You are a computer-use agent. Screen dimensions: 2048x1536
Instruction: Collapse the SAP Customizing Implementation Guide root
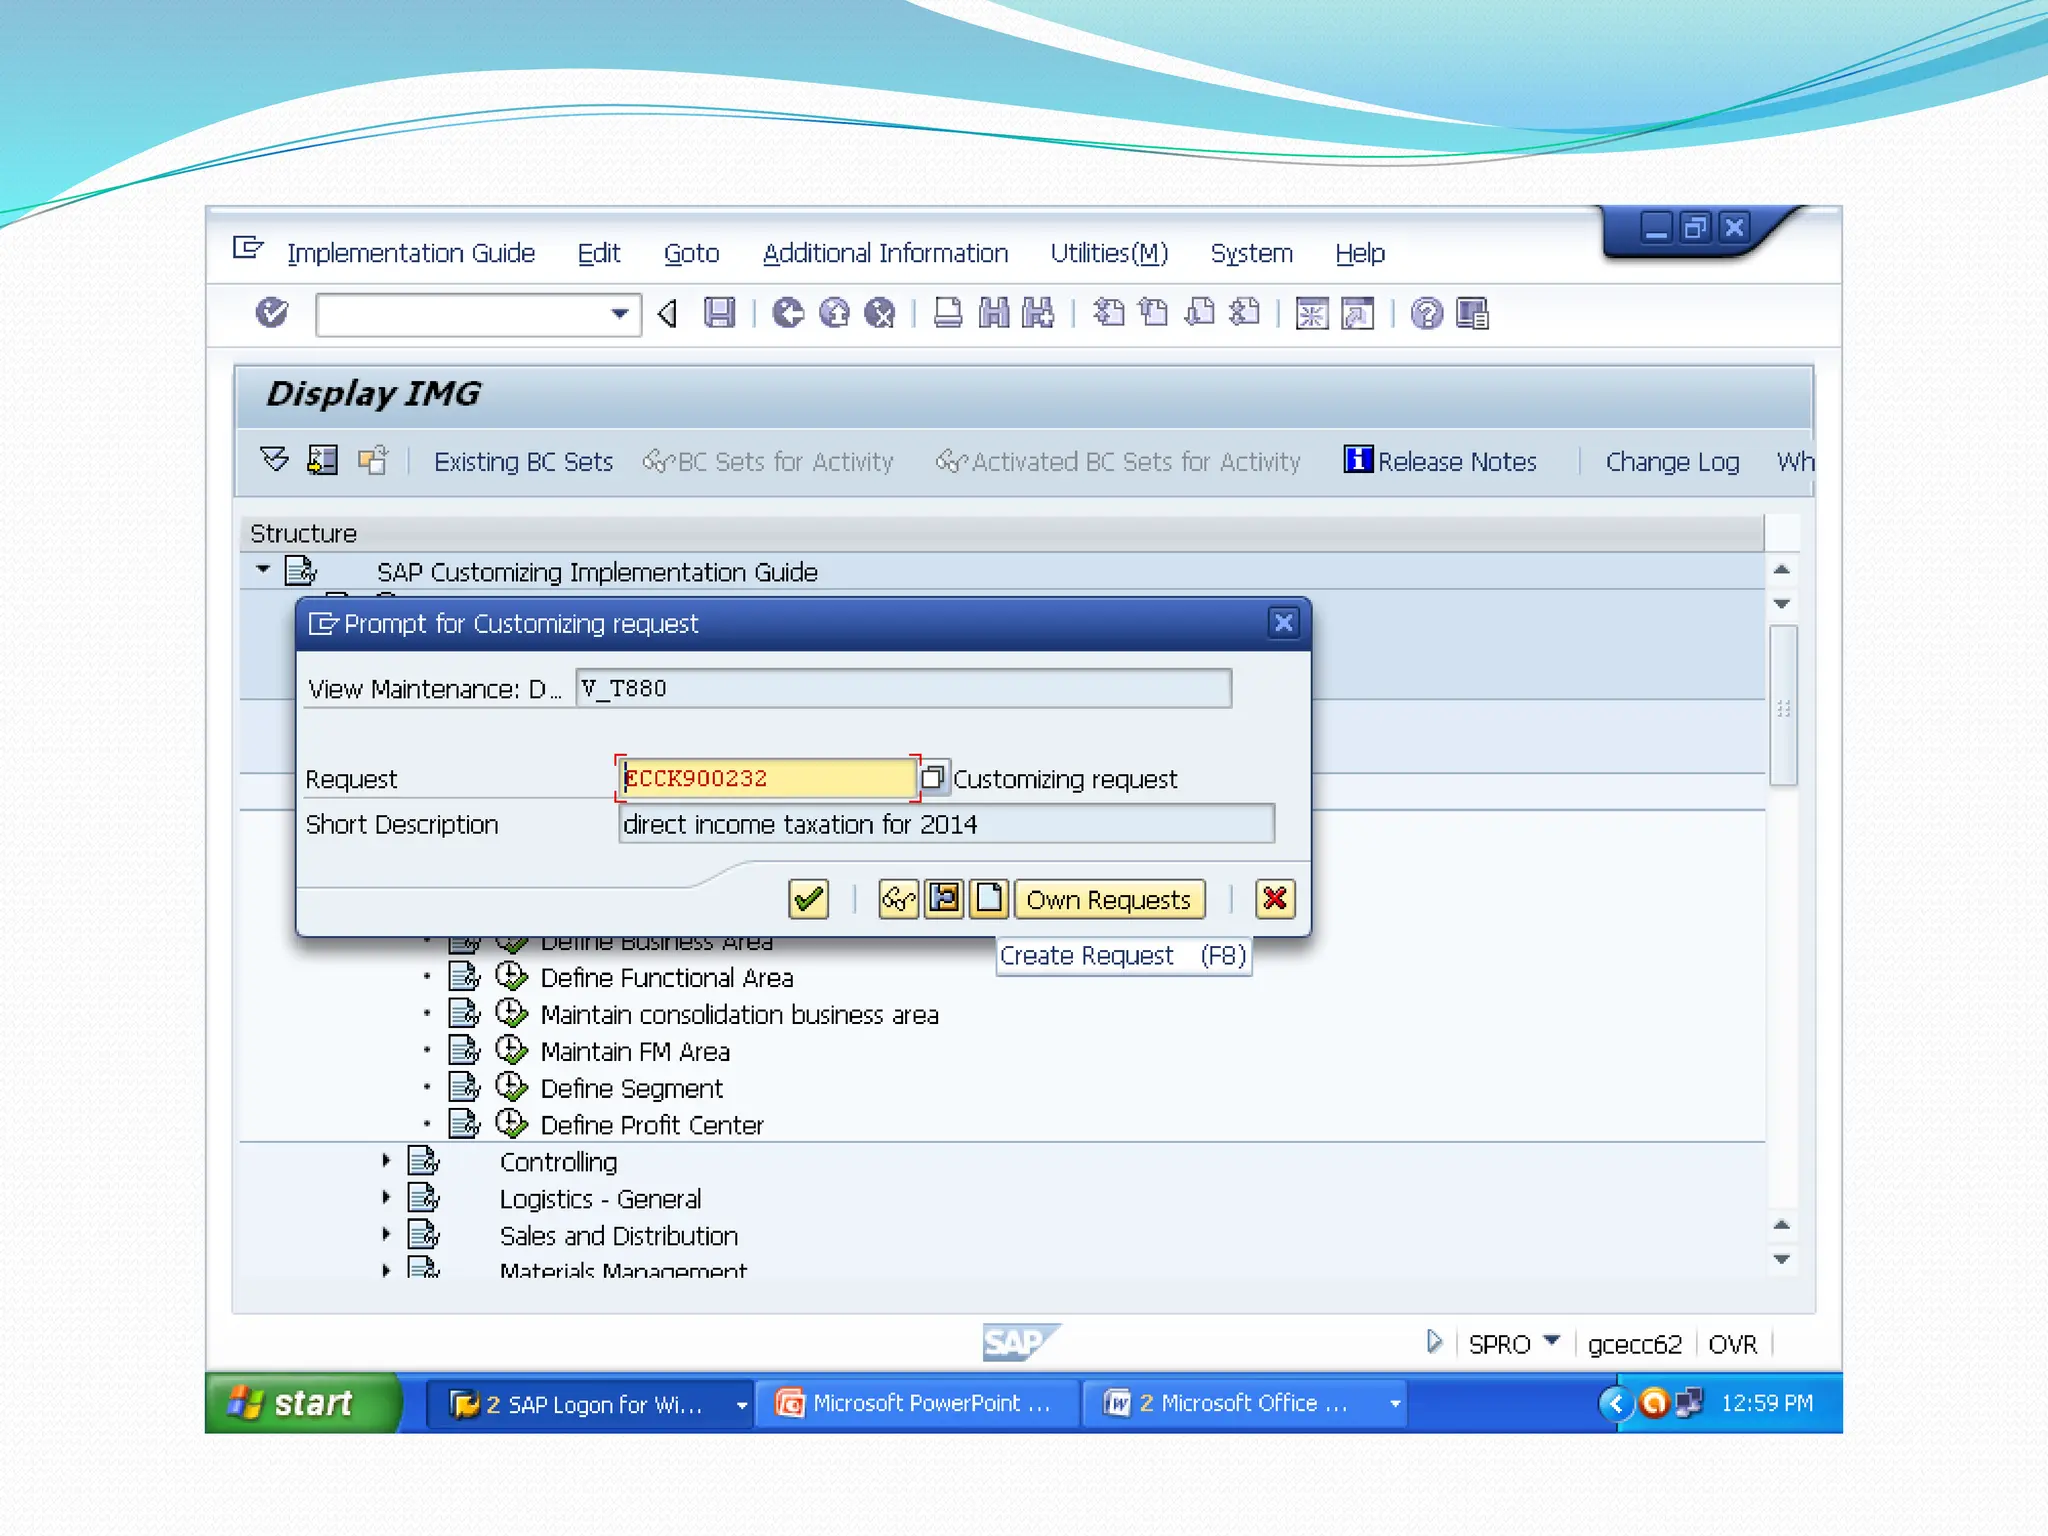tap(263, 570)
